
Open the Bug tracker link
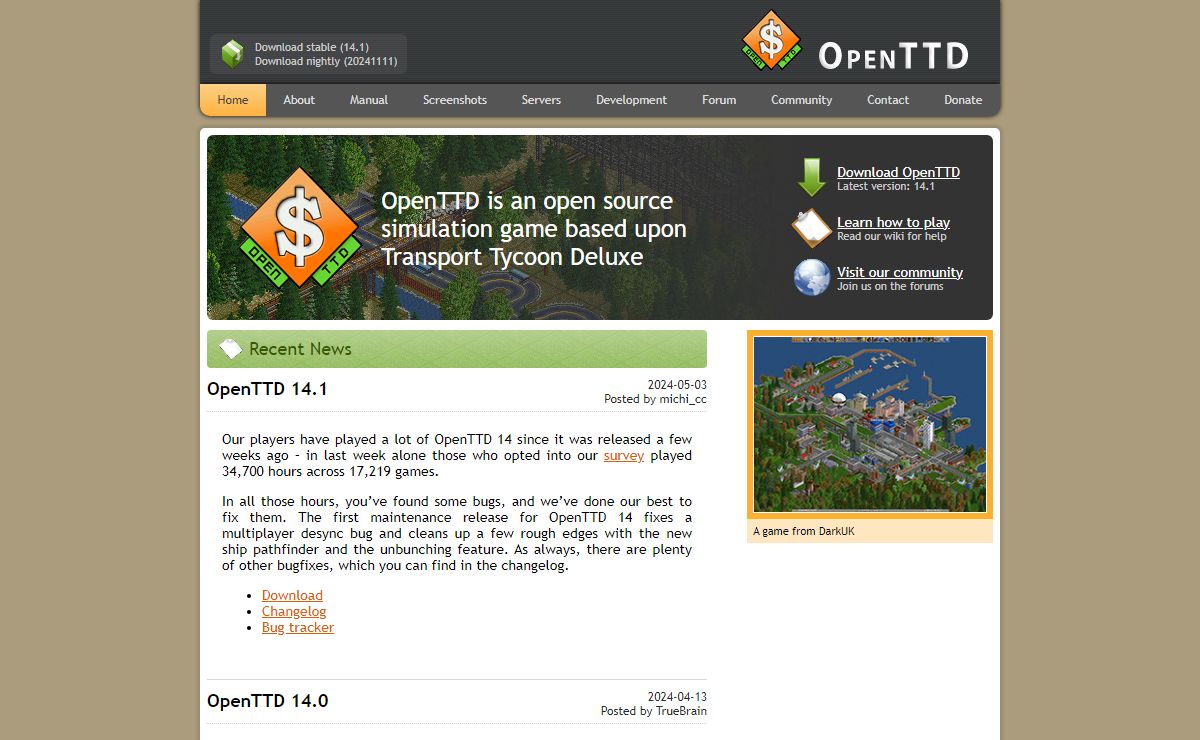[298, 627]
